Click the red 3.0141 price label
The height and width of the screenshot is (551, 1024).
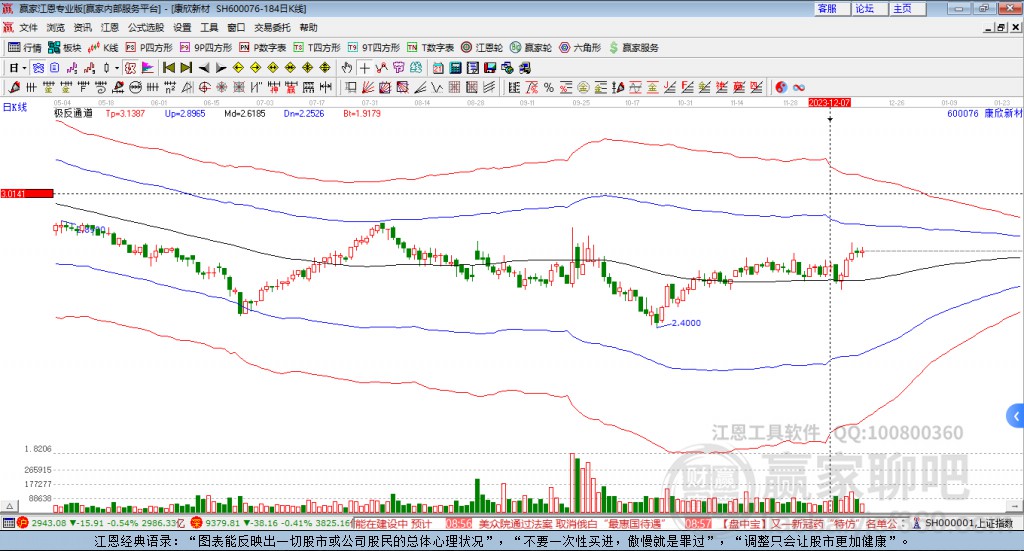[x=27, y=193]
